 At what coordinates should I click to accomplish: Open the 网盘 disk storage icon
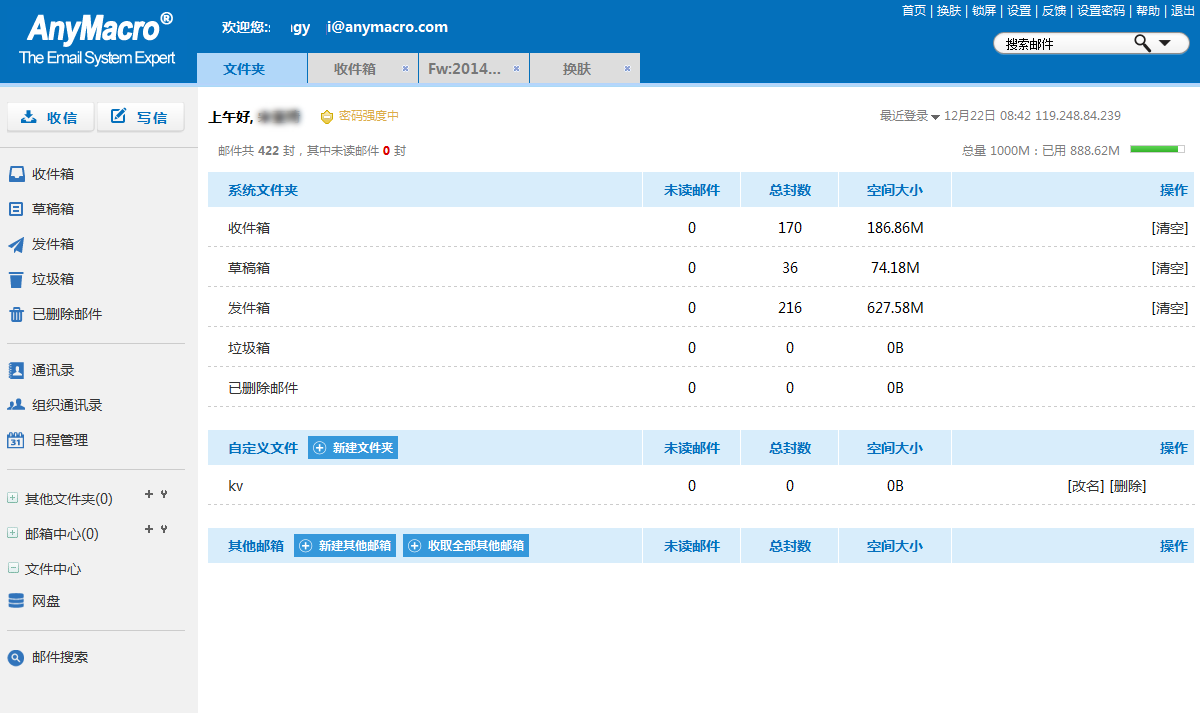pyautogui.click(x=16, y=601)
